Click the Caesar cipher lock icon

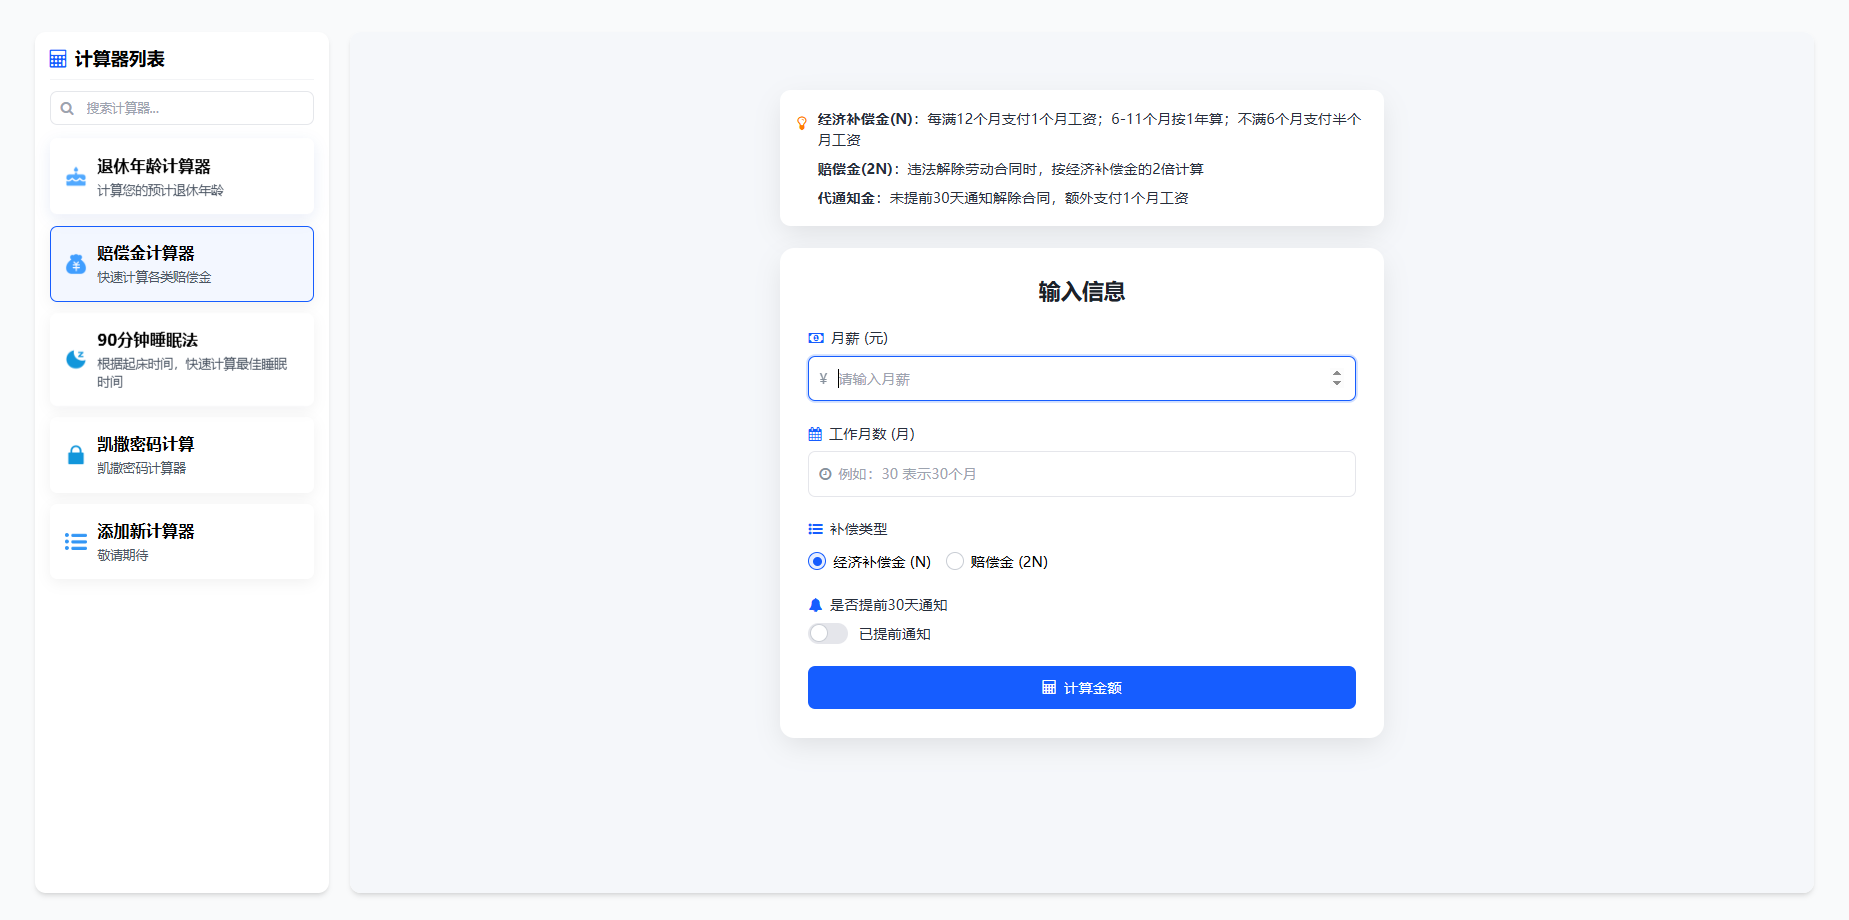[76, 455]
